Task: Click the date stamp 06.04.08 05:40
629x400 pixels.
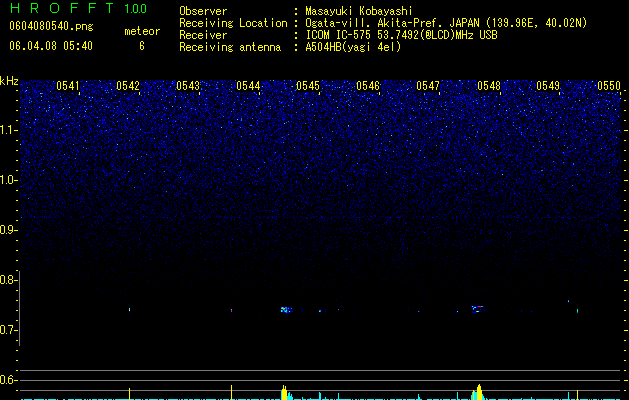Action: [x=51, y=46]
